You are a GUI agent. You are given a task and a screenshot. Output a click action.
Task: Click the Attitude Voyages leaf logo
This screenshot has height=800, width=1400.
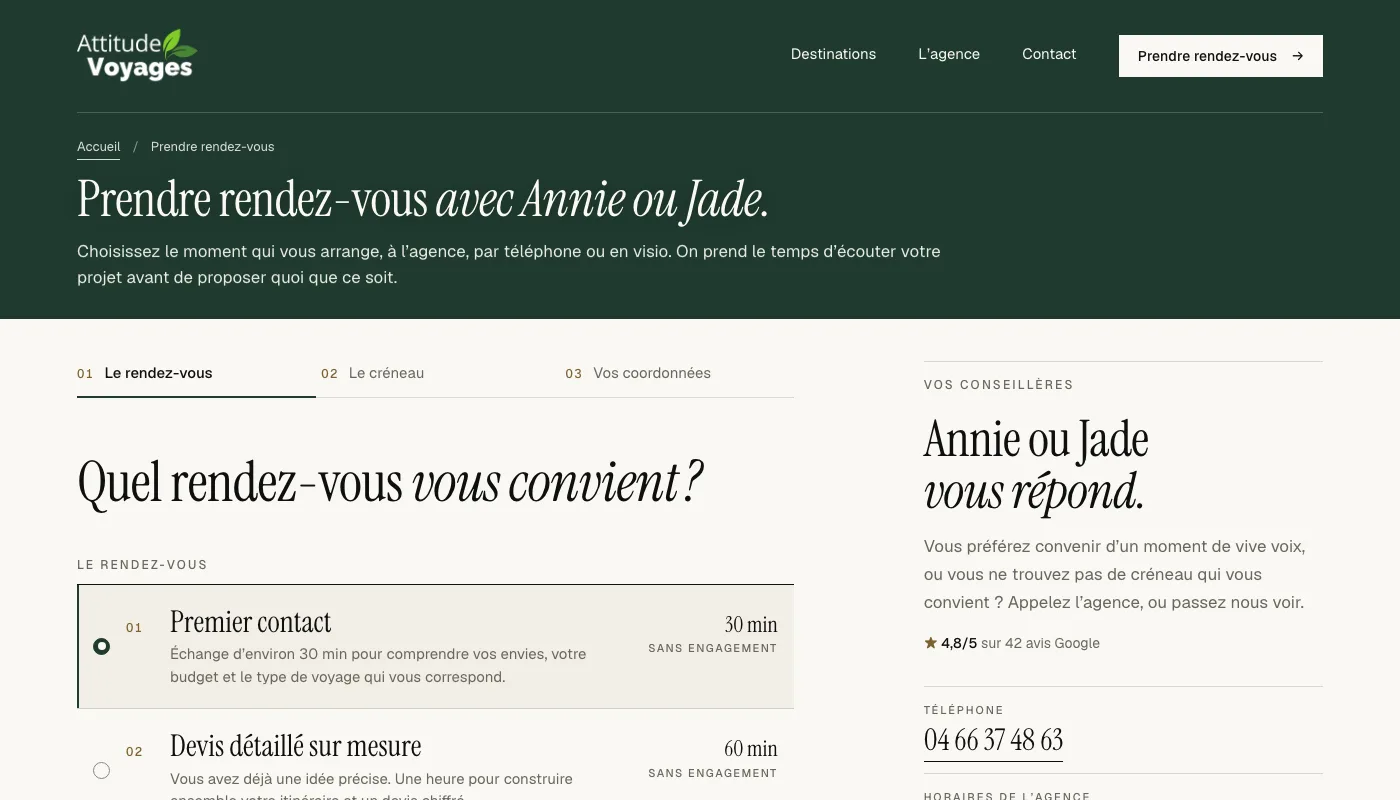tap(137, 55)
